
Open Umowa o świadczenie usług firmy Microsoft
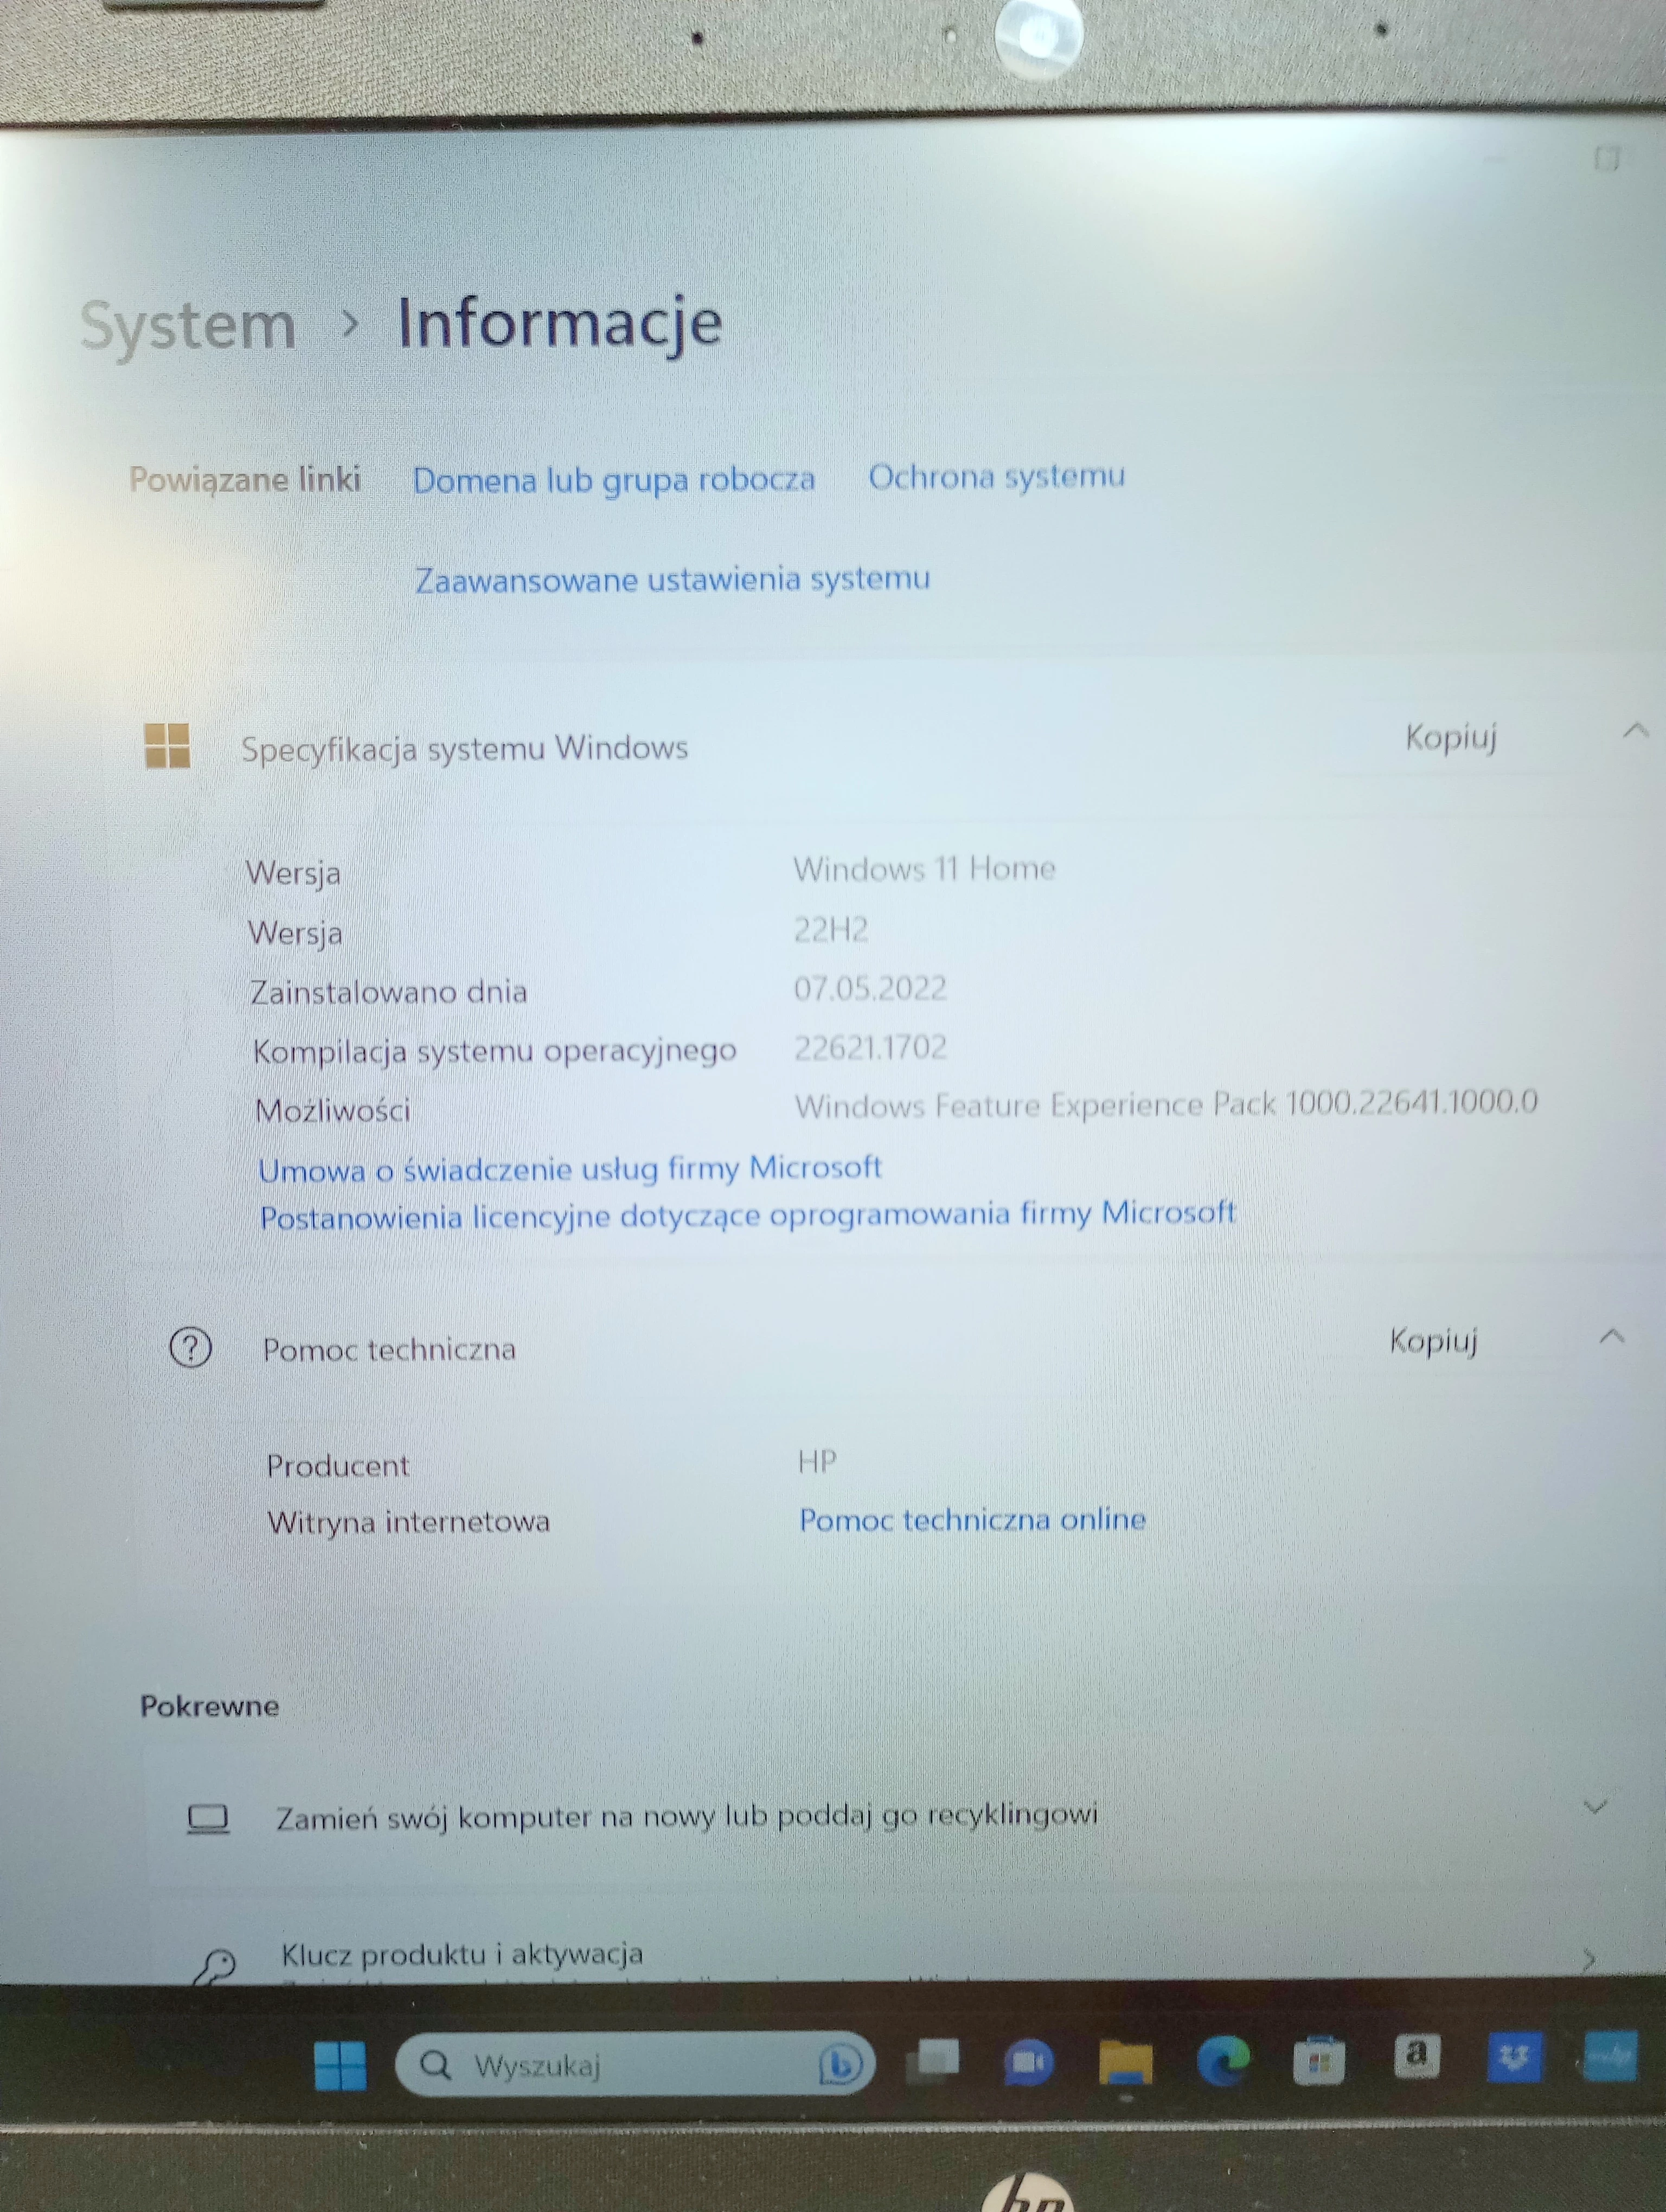[570, 1168]
